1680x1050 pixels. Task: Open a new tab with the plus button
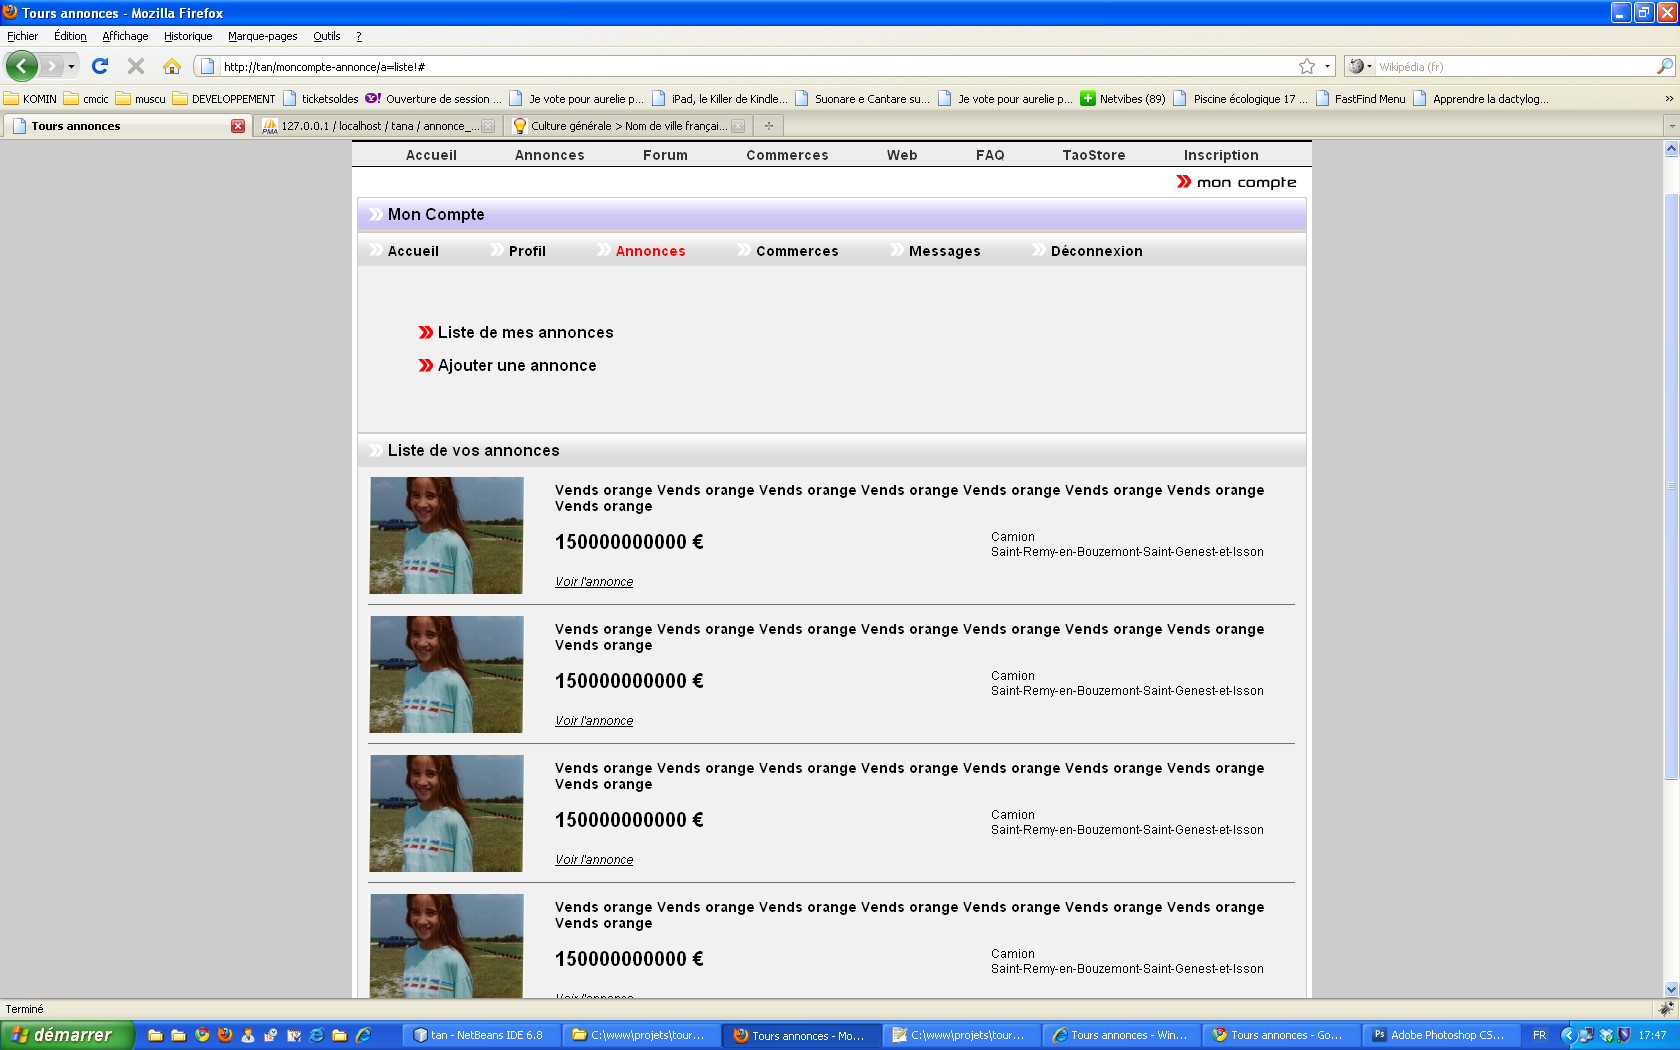(x=768, y=126)
